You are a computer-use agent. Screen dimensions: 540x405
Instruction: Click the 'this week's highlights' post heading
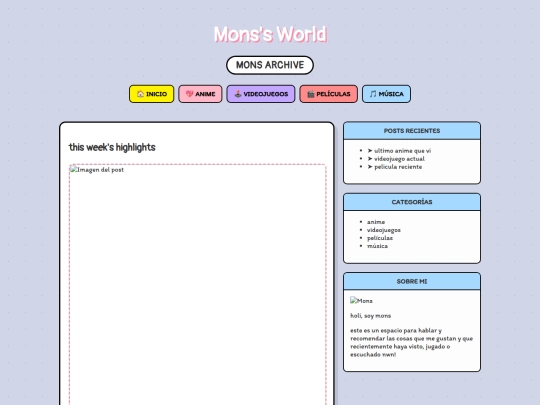click(x=112, y=147)
